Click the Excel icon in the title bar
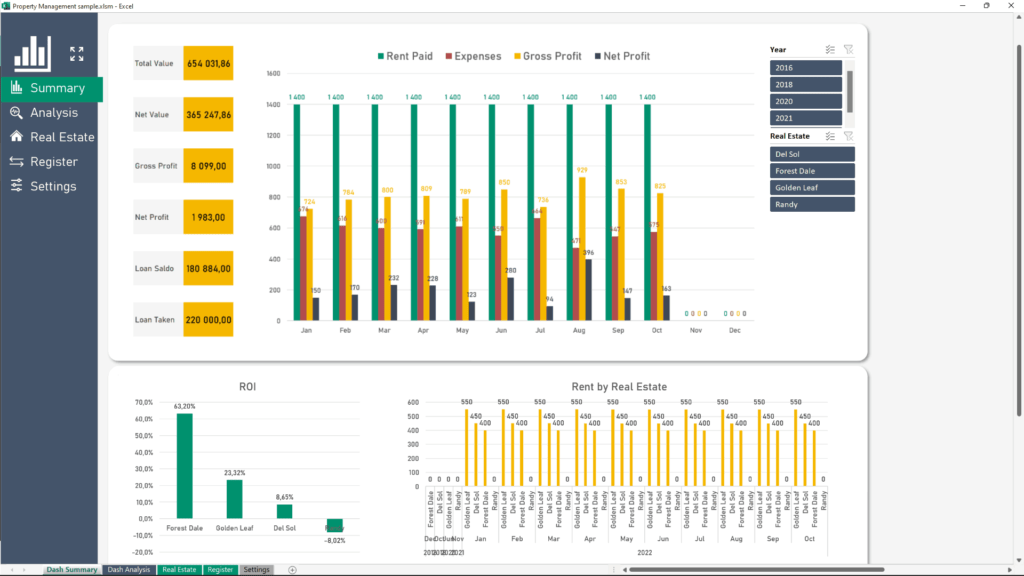Image resolution: width=1024 pixels, height=576 pixels. pyautogui.click(x=7, y=6)
